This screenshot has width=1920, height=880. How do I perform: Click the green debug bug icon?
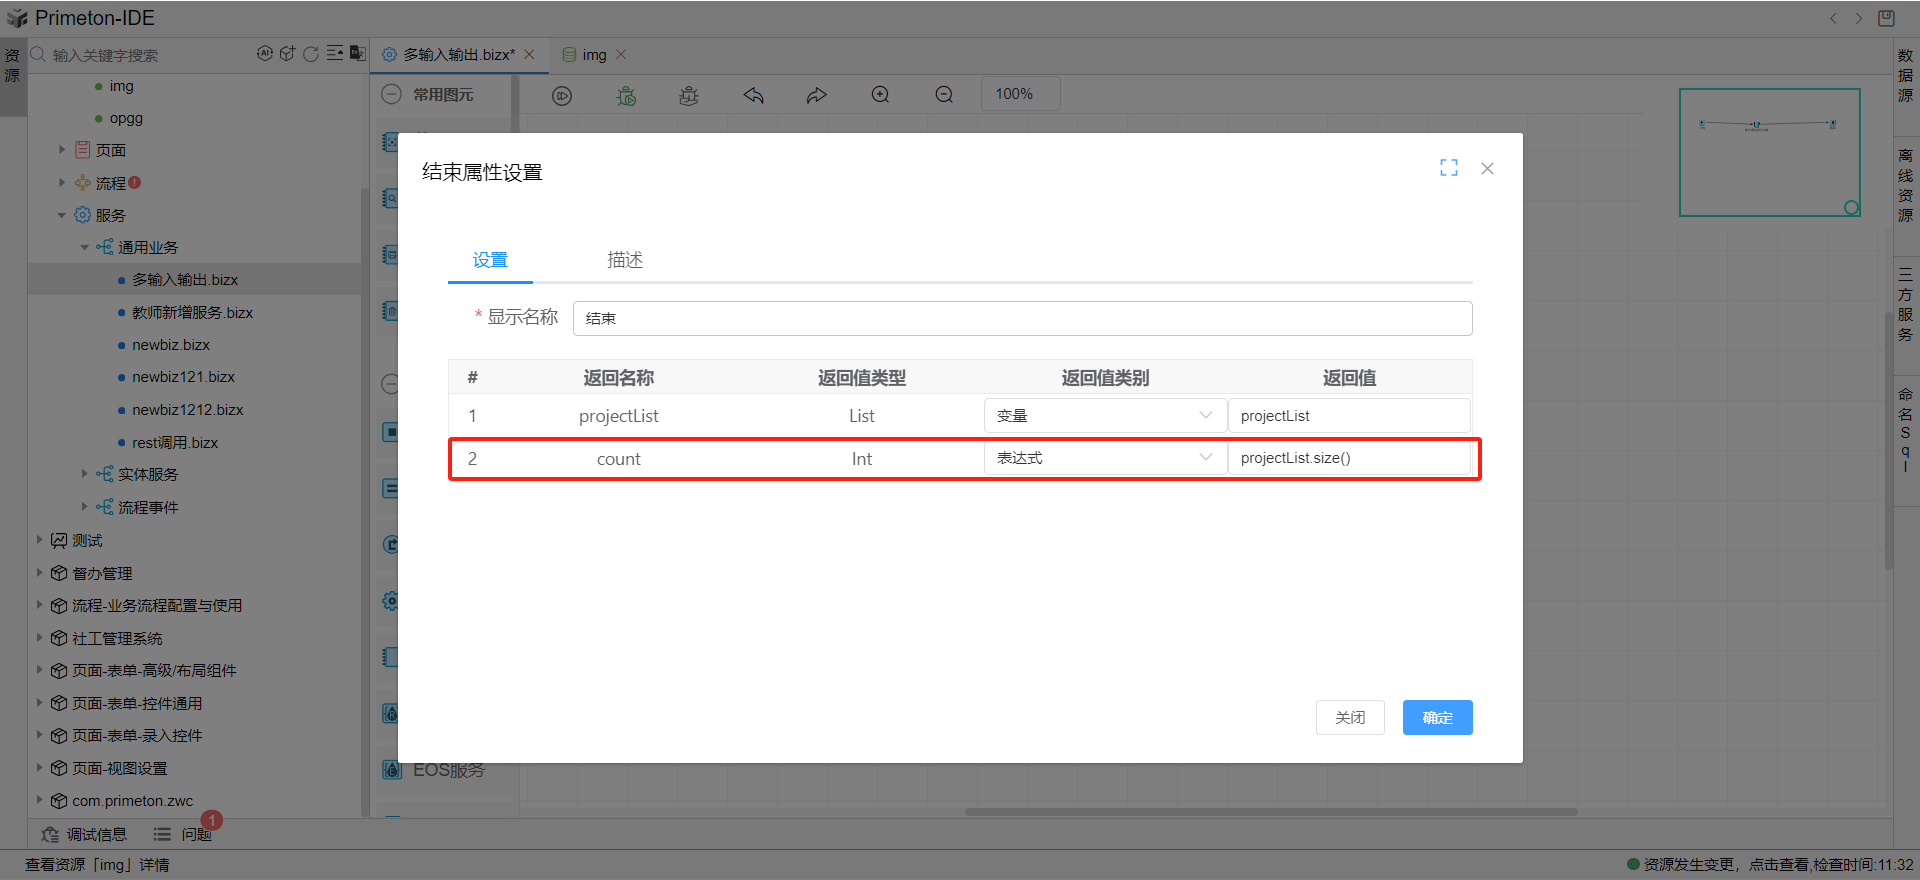click(x=626, y=95)
